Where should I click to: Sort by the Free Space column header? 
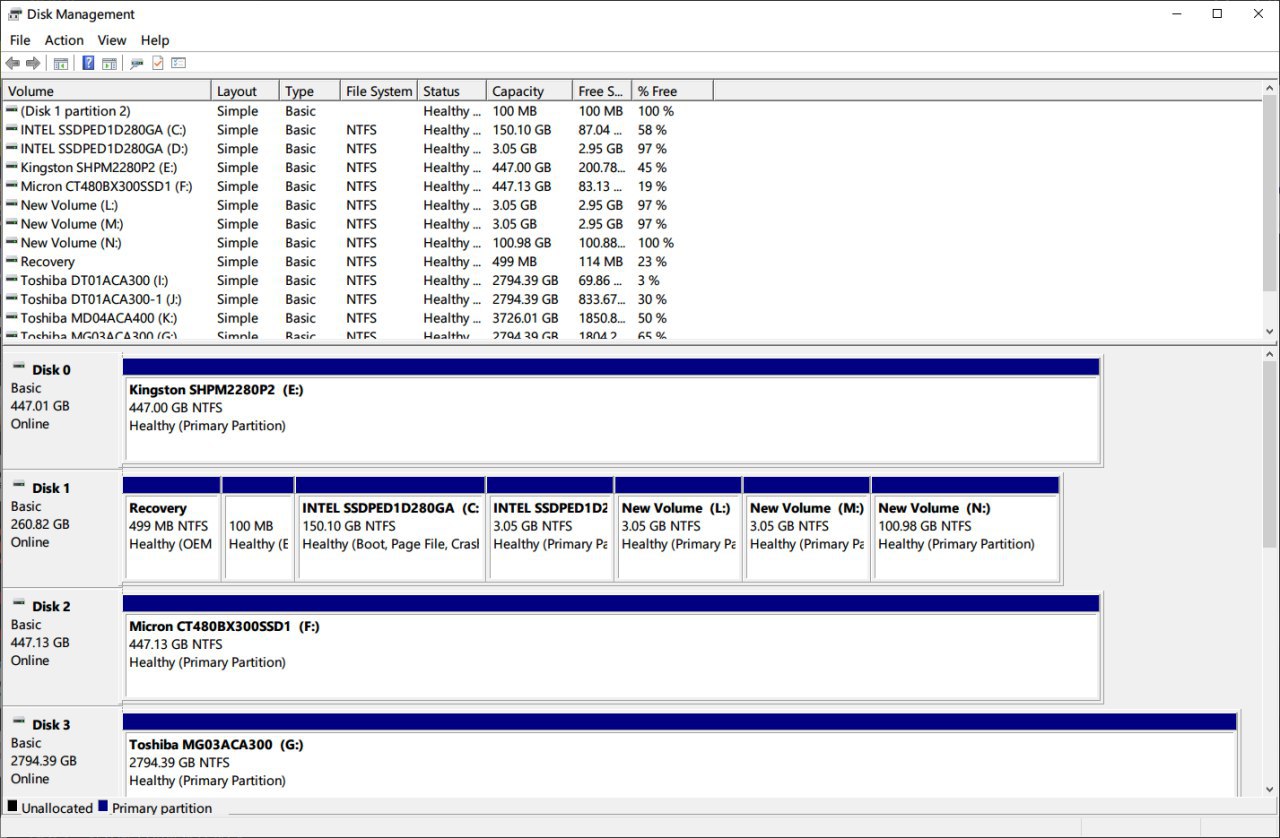point(603,91)
